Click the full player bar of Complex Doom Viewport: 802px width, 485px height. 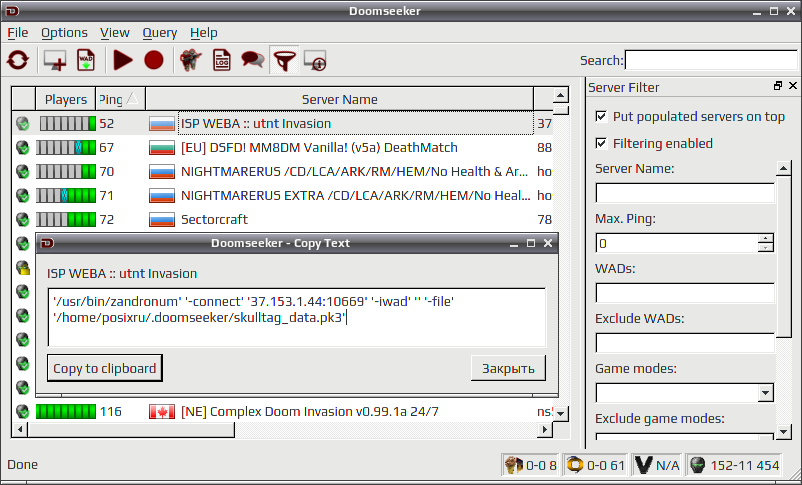pos(66,412)
